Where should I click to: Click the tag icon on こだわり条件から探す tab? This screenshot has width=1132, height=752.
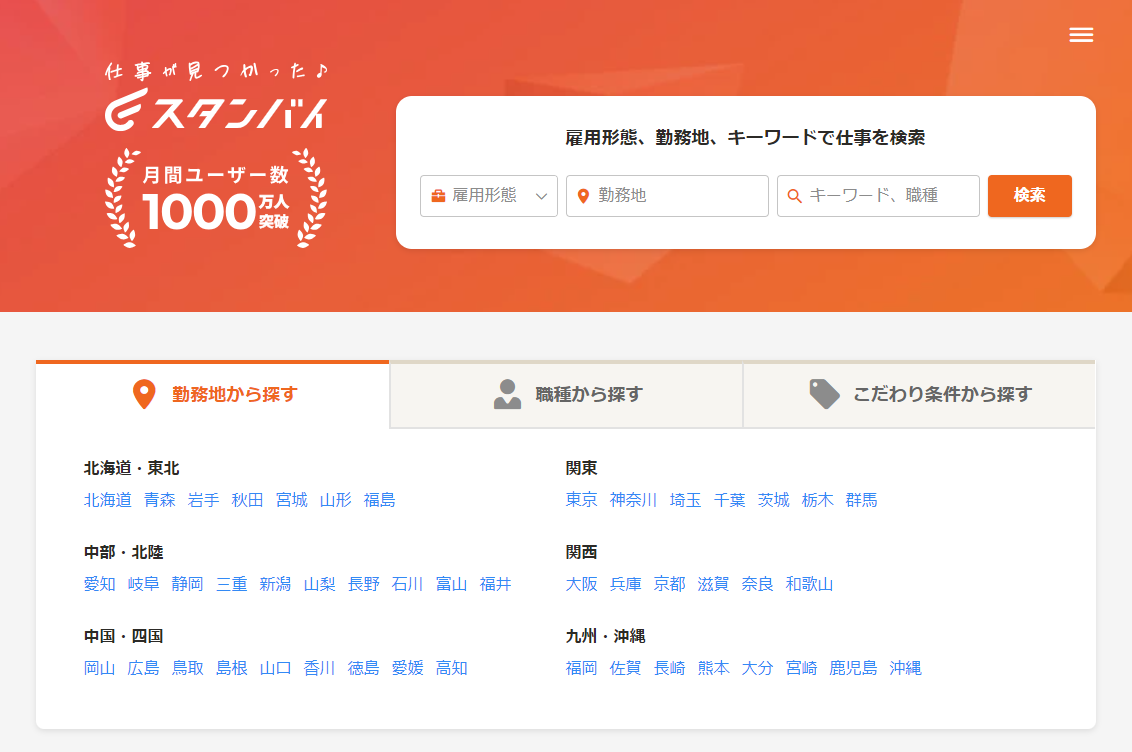click(x=824, y=394)
